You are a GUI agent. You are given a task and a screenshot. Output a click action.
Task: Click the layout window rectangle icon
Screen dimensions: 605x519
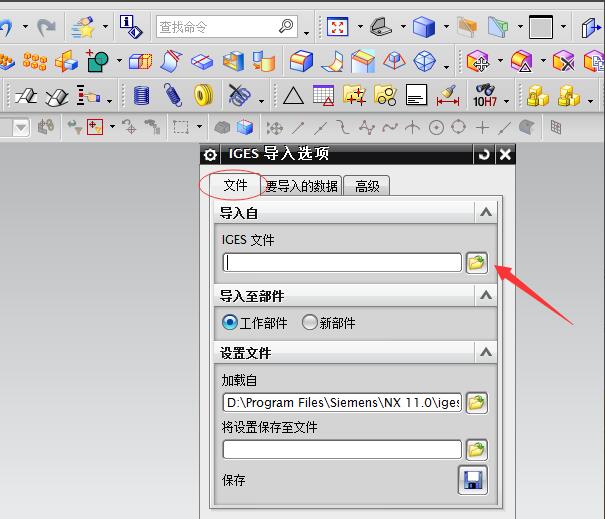tap(541, 27)
